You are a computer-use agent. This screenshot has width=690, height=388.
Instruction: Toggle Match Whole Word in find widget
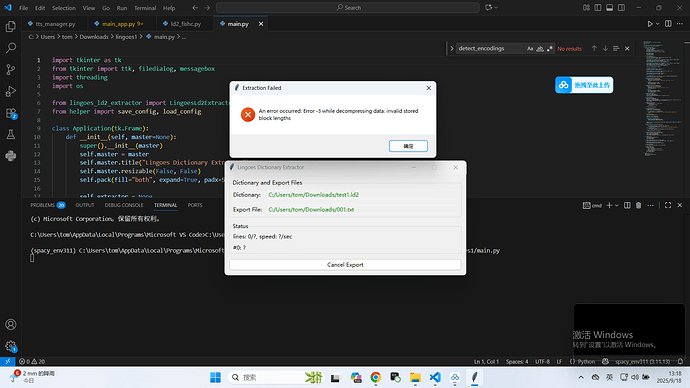coord(540,48)
